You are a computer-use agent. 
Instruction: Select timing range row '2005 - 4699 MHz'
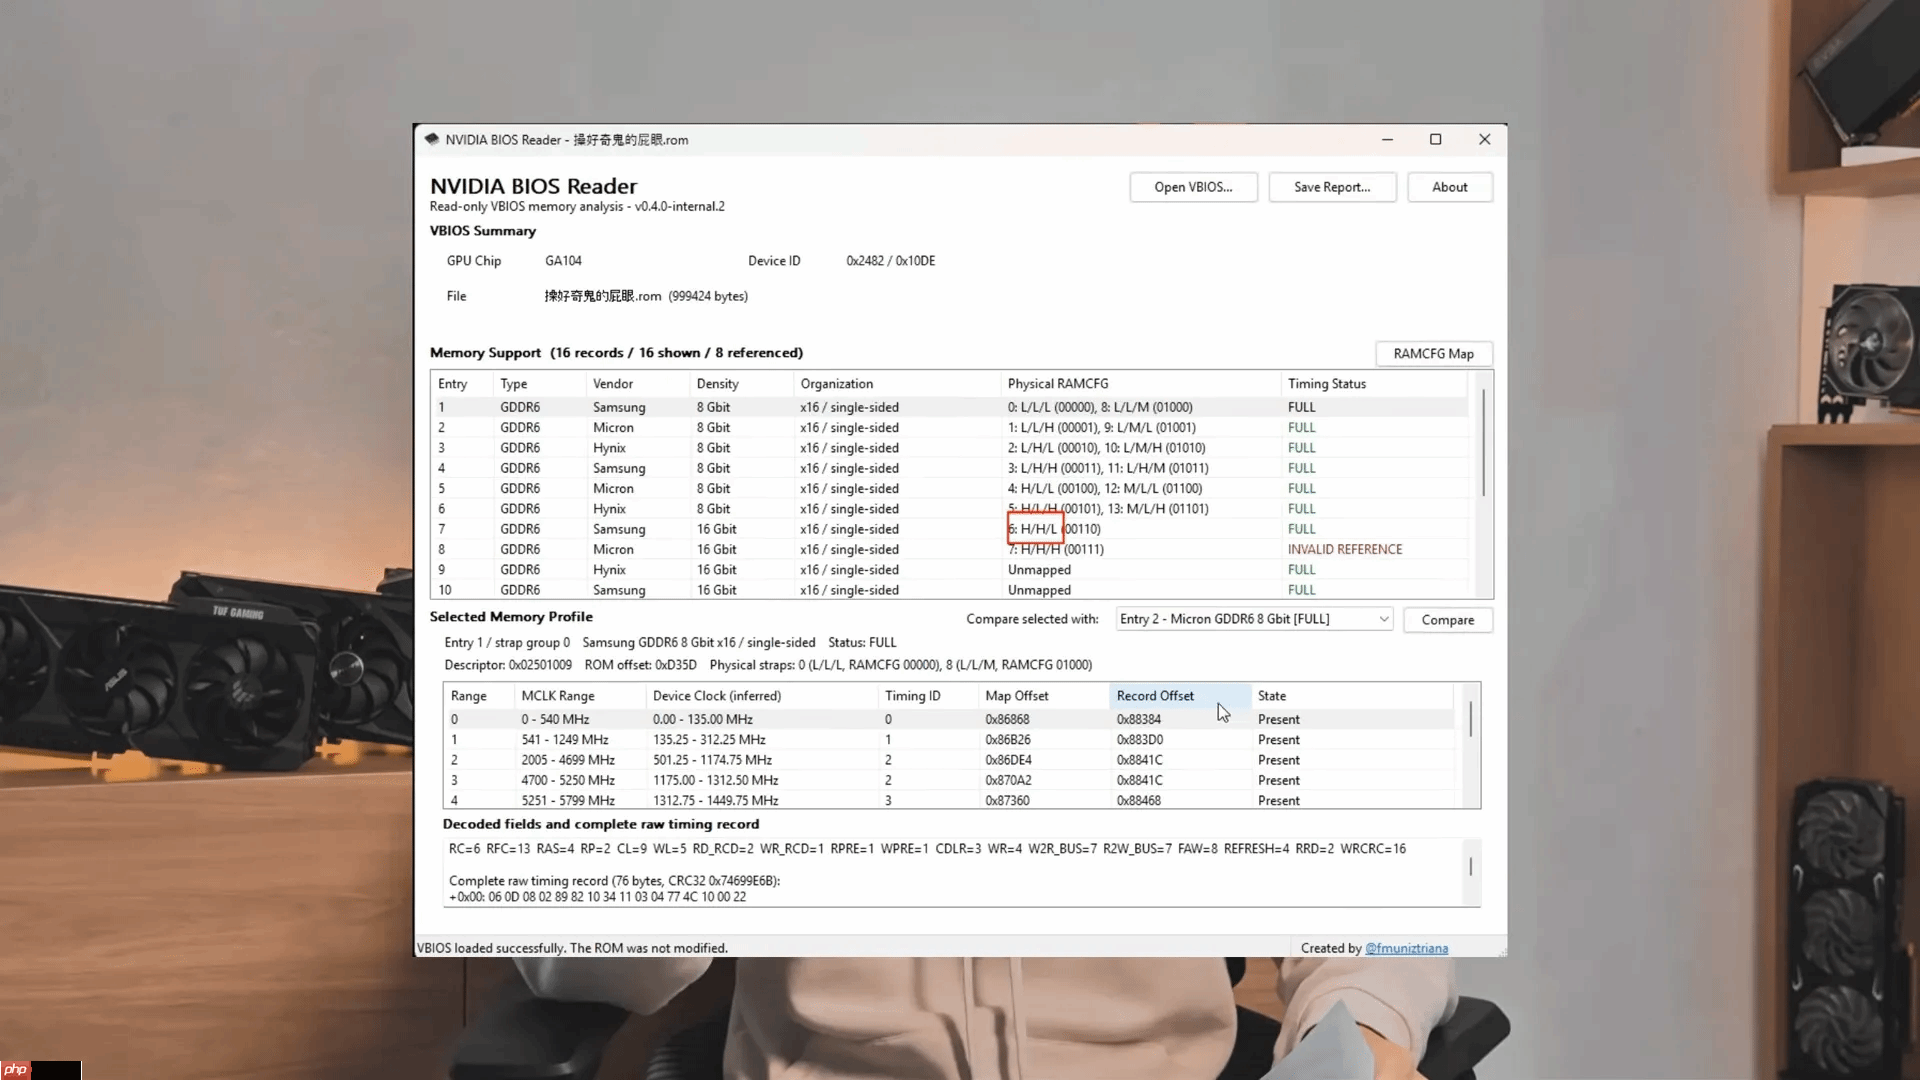tap(949, 760)
